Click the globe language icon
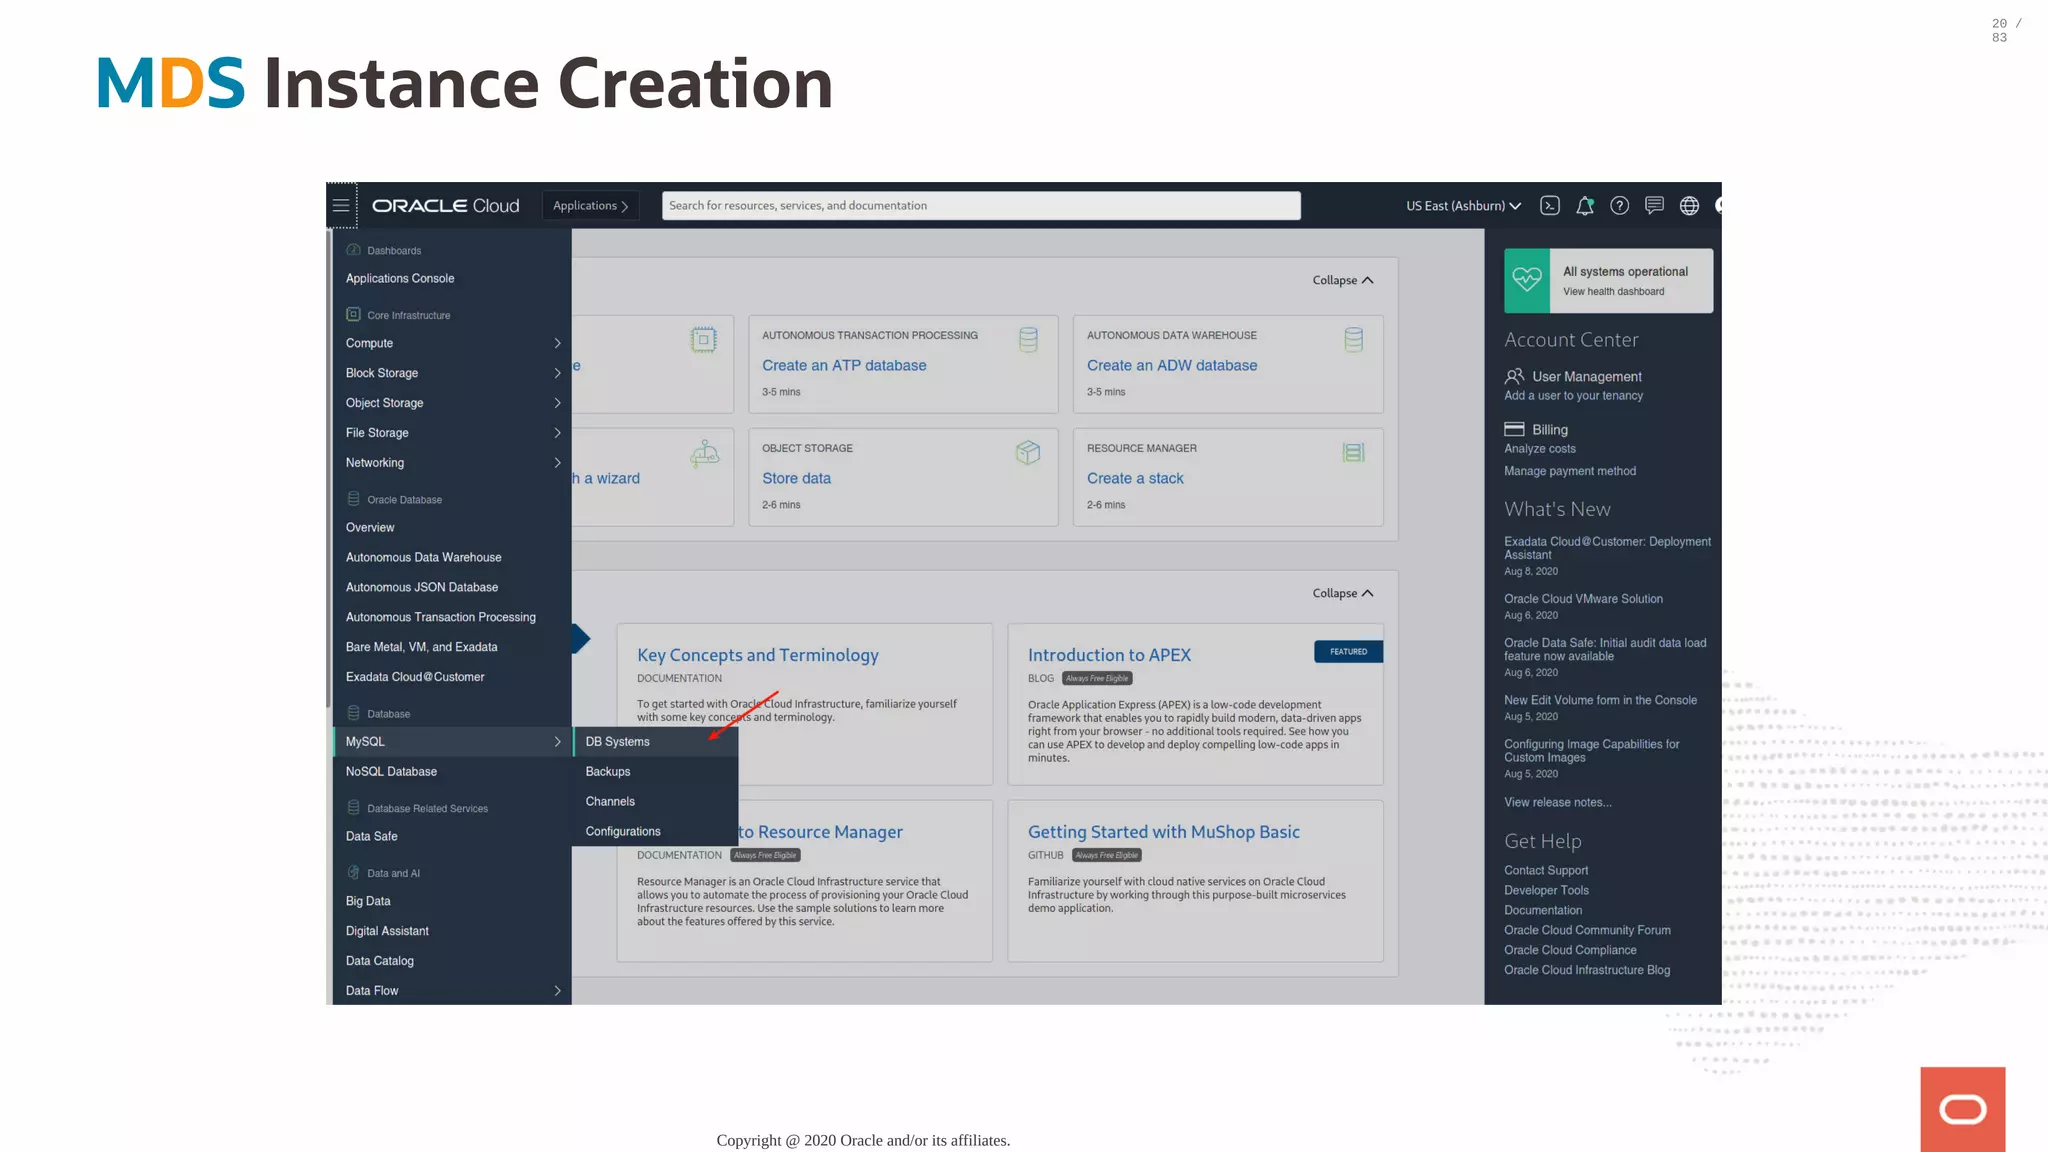This screenshot has height=1152, width=2048. click(1690, 205)
